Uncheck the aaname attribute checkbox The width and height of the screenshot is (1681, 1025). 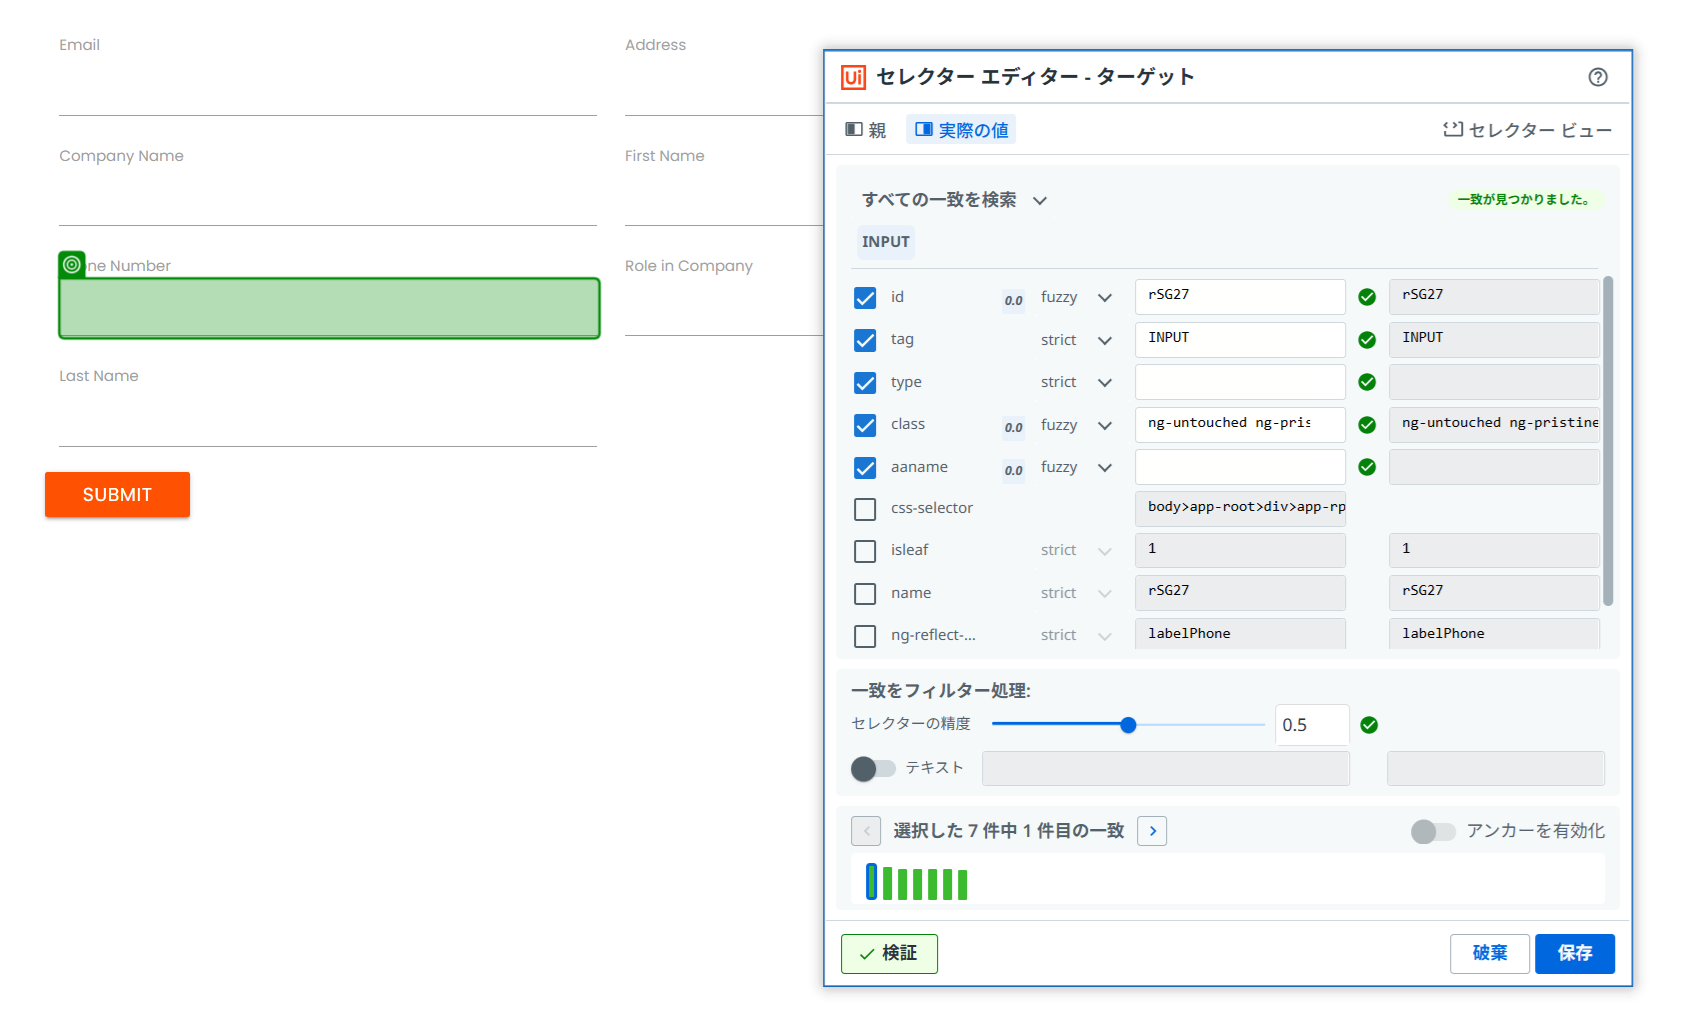coord(865,468)
